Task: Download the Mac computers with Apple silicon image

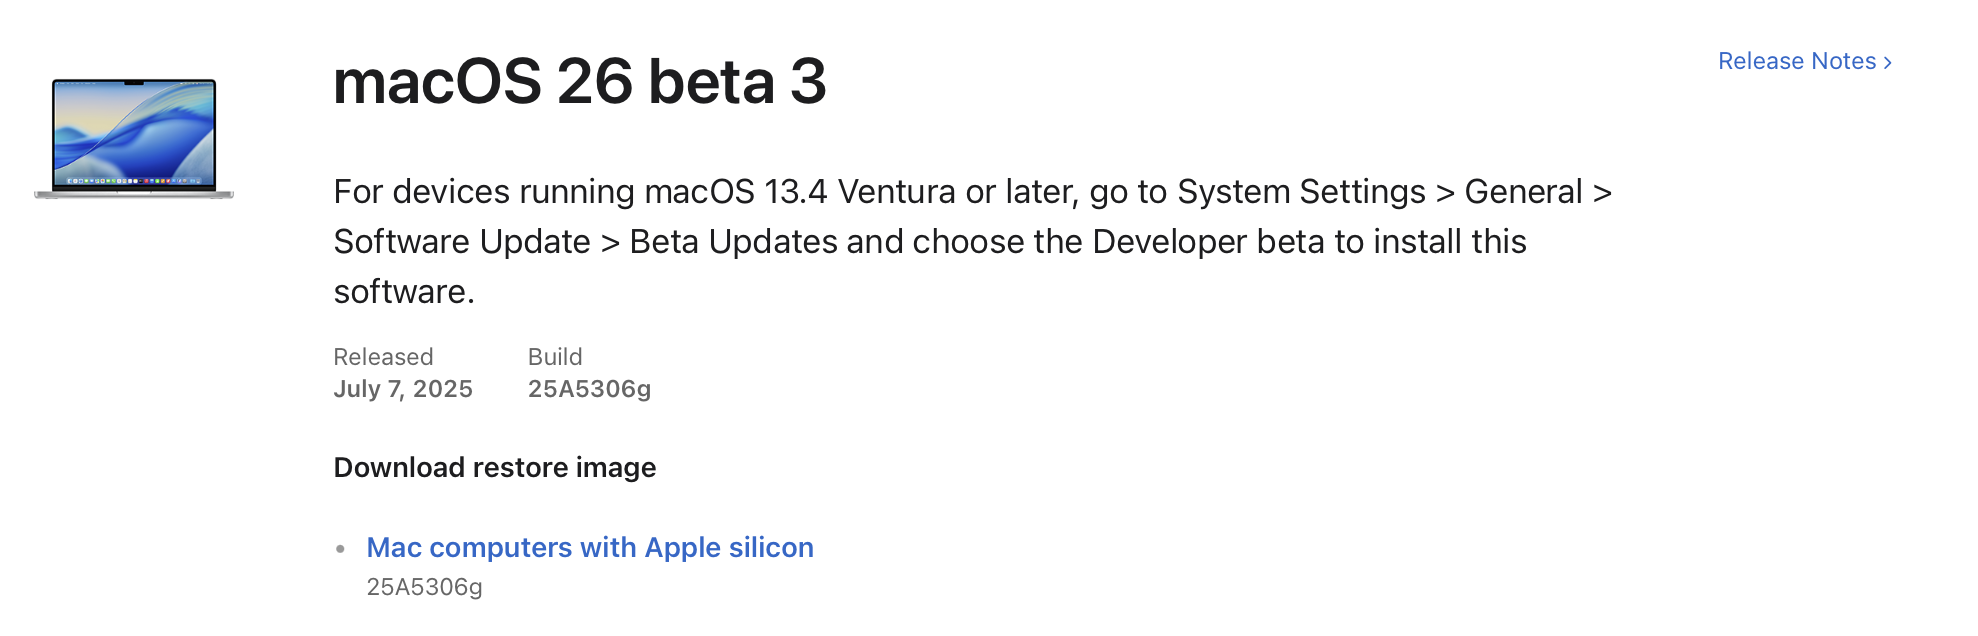Action: click(x=590, y=548)
